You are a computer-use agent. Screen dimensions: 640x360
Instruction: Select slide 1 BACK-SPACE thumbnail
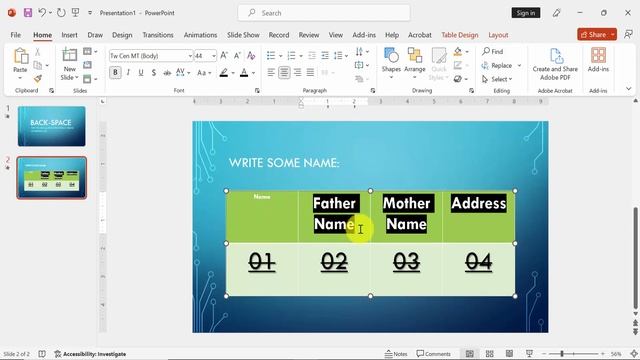[51, 126]
